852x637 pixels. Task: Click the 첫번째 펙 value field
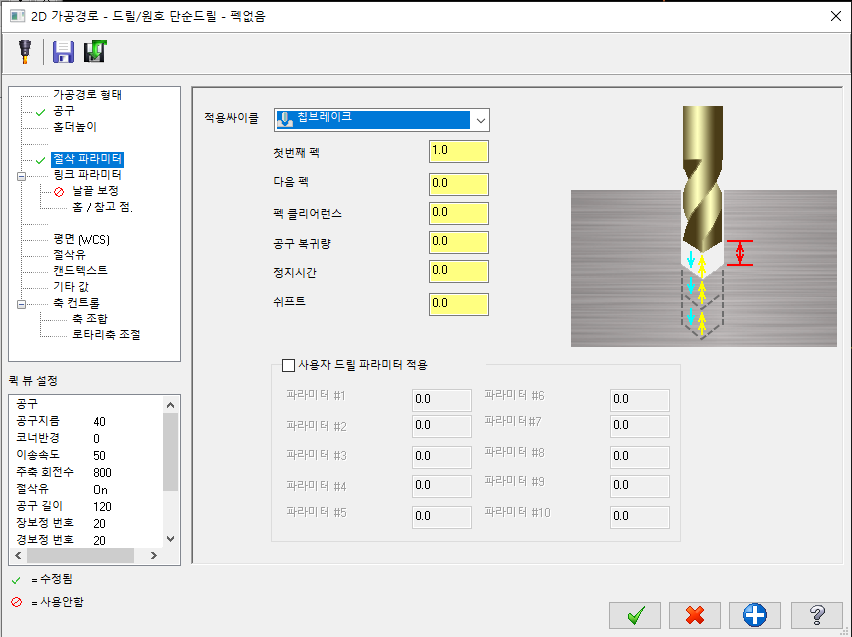tap(458, 151)
